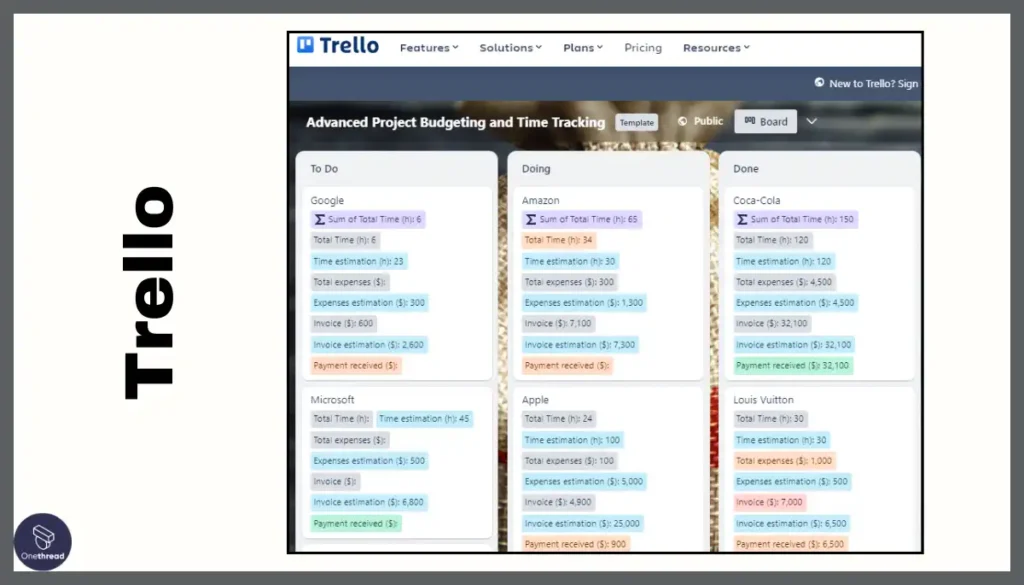Expand the views chevron beside Board

(812, 121)
